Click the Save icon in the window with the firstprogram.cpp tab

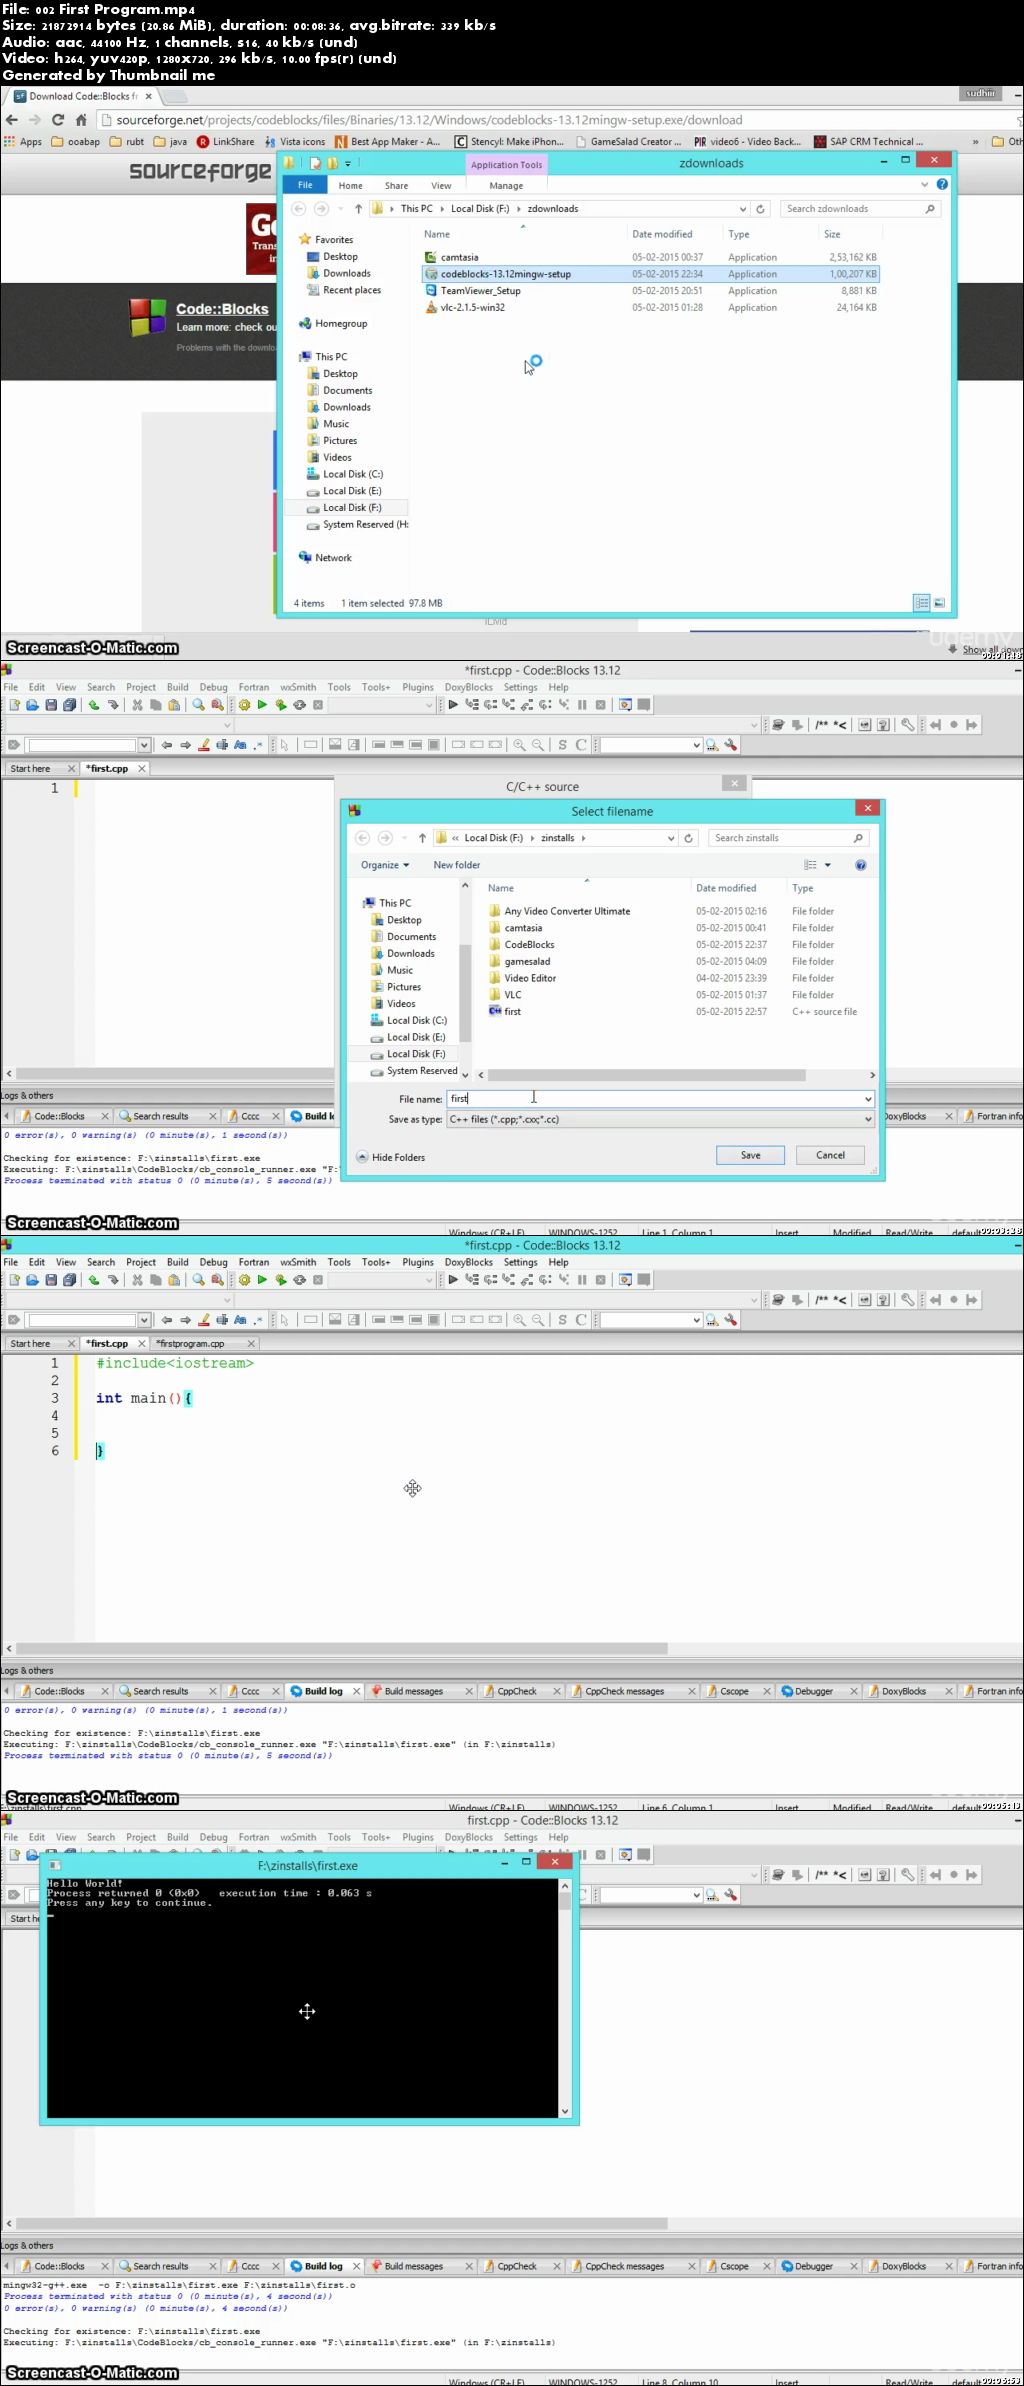(51, 1280)
